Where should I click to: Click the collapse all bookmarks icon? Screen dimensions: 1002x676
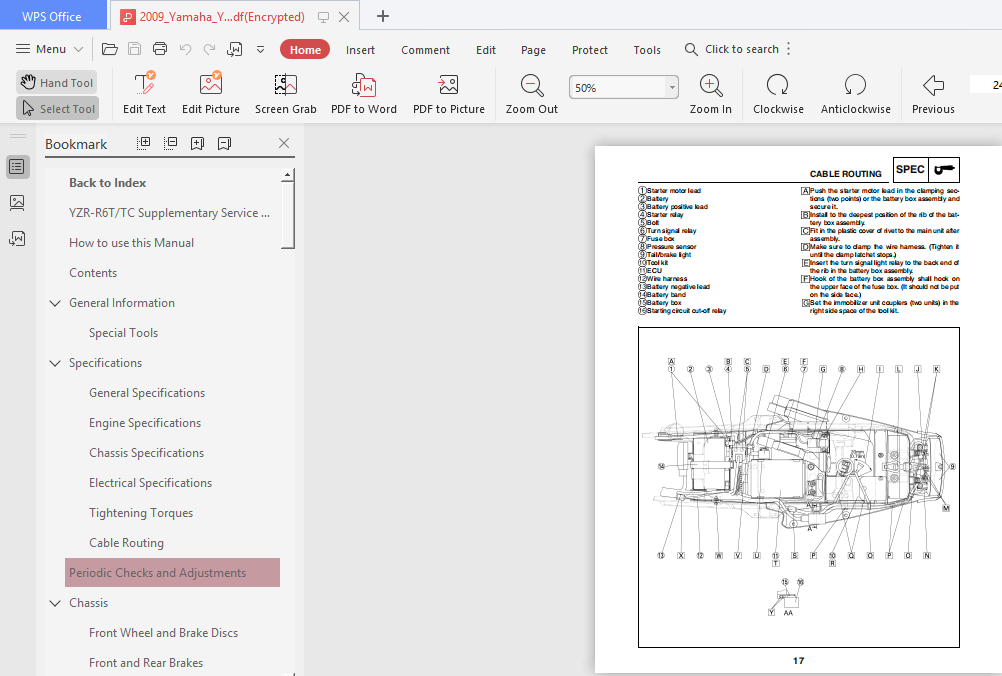(x=171, y=143)
